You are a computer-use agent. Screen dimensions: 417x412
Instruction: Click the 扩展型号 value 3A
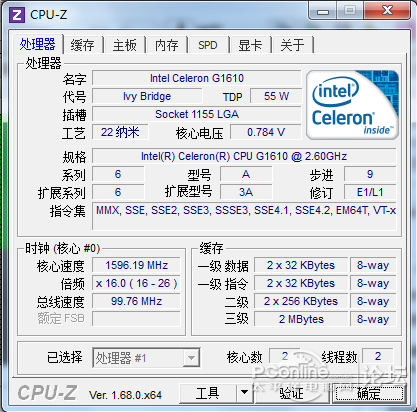coord(246,192)
